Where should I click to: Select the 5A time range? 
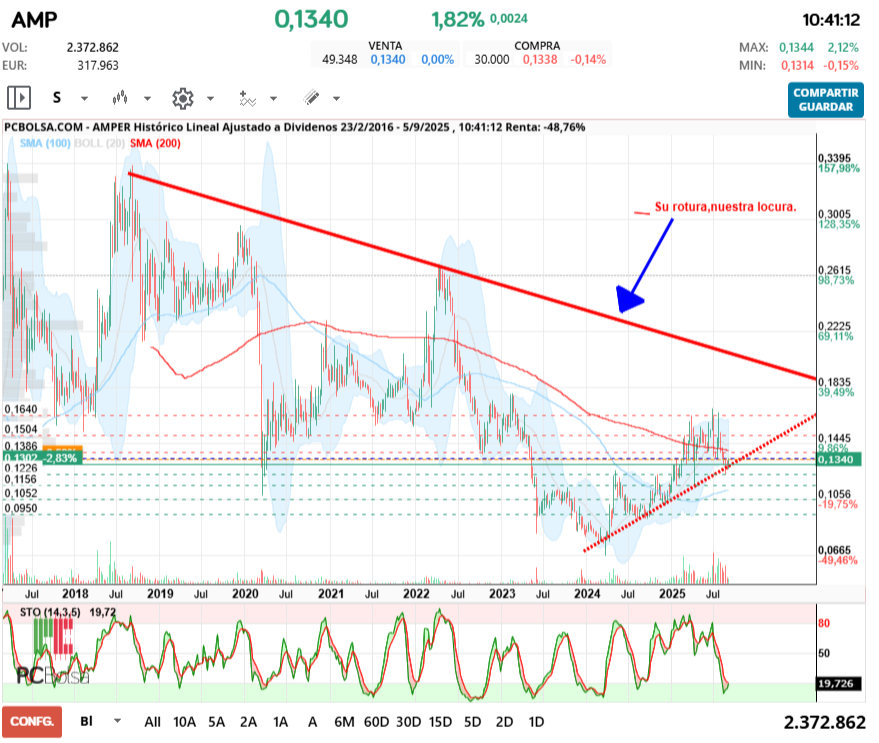click(216, 722)
